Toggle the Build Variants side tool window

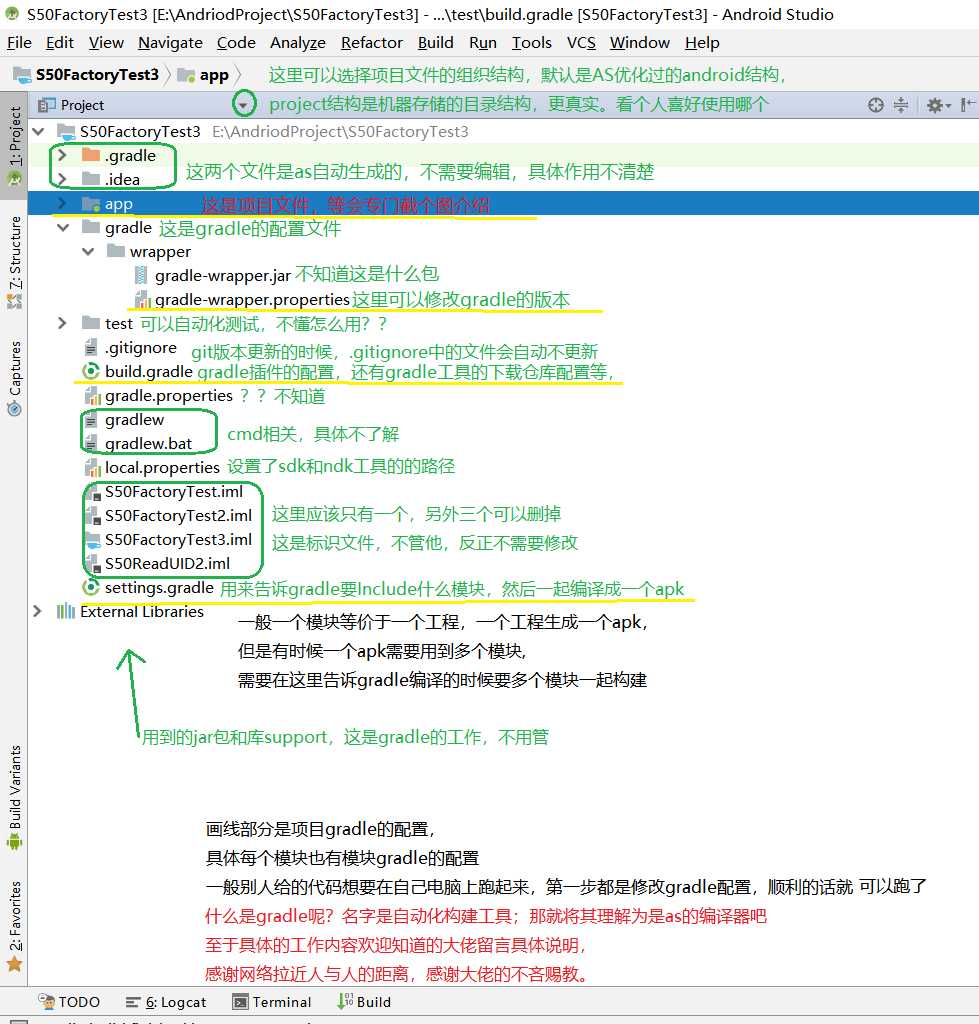pos(14,797)
